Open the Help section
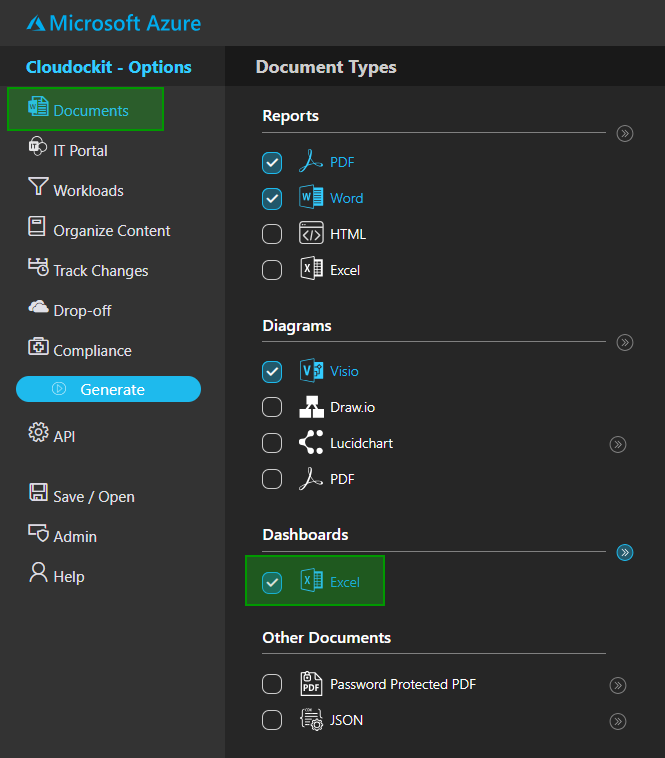The width and height of the screenshot is (665, 758). [x=68, y=577]
